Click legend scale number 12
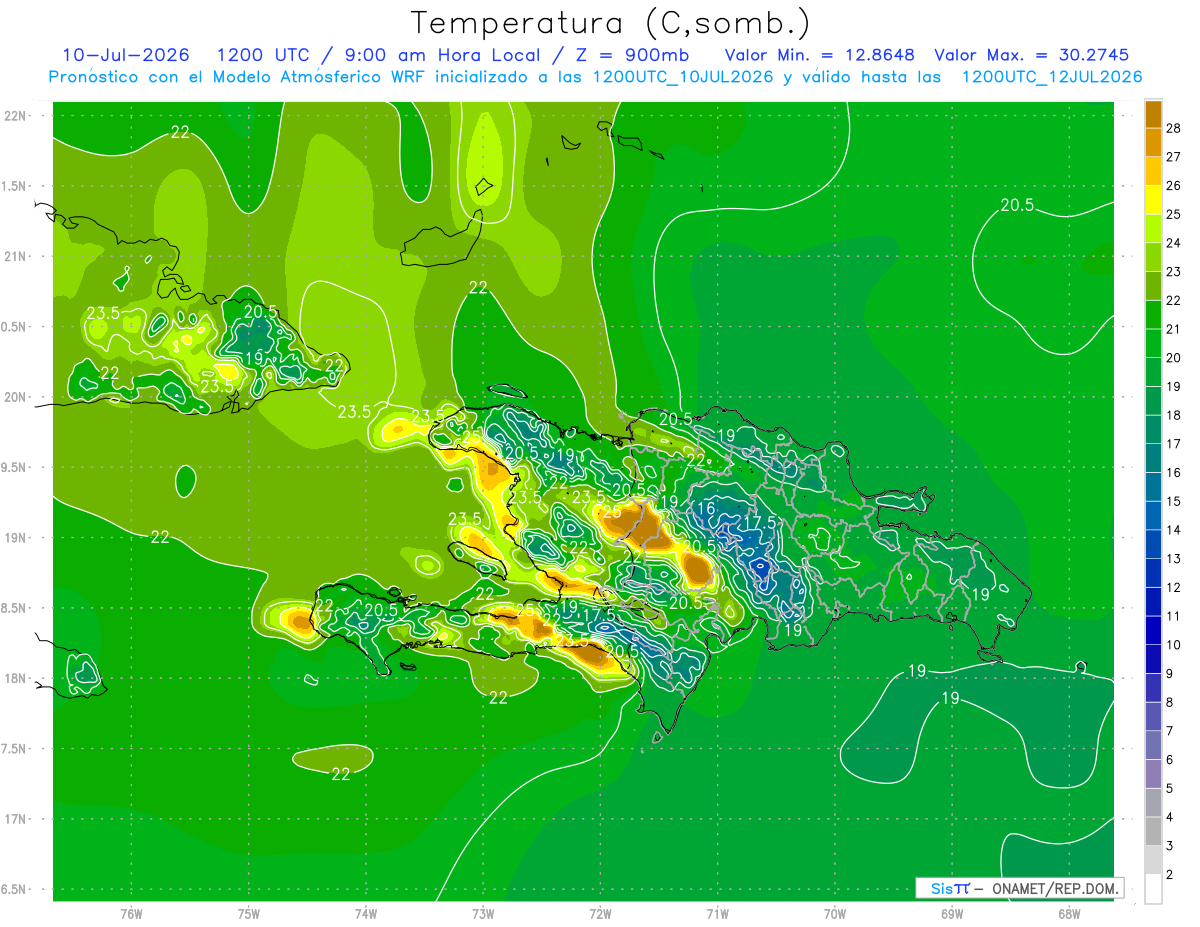Image resolution: width=1200 pixels, height=927 pixels. (1174, 587)
